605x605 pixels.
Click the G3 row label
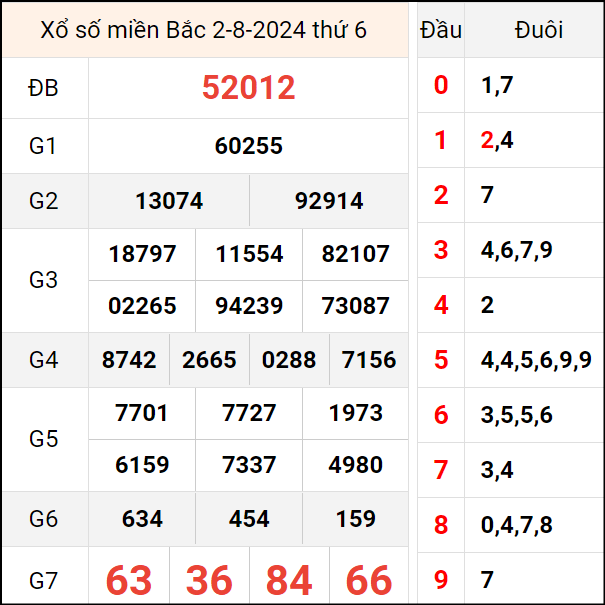tap(43, 280)
